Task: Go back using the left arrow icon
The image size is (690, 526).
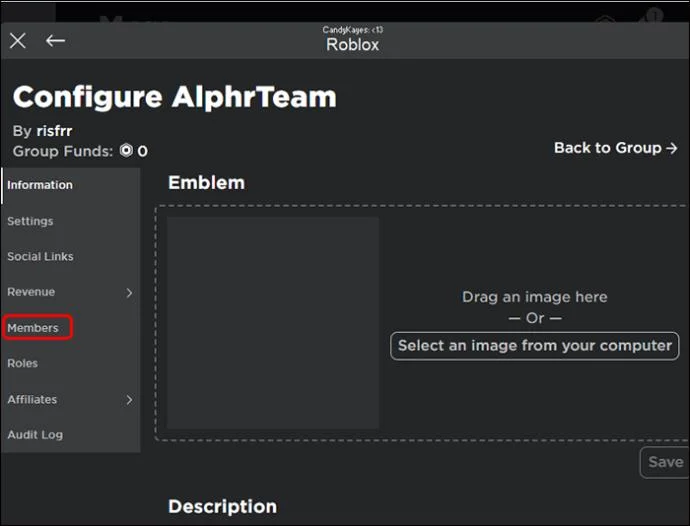Action: [55, 41]
